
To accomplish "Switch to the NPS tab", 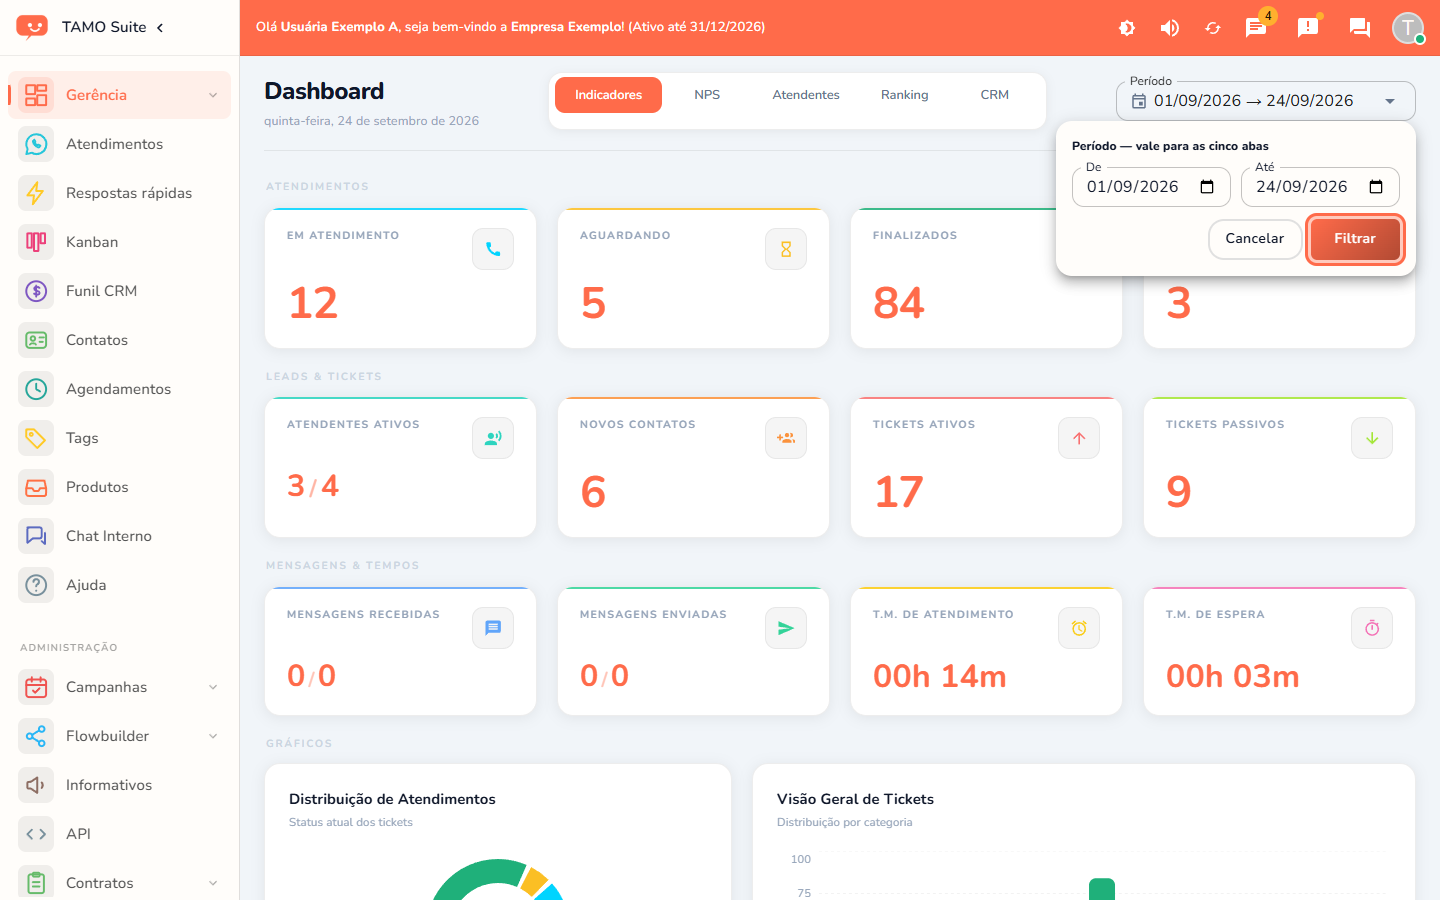I will (707, 95).
